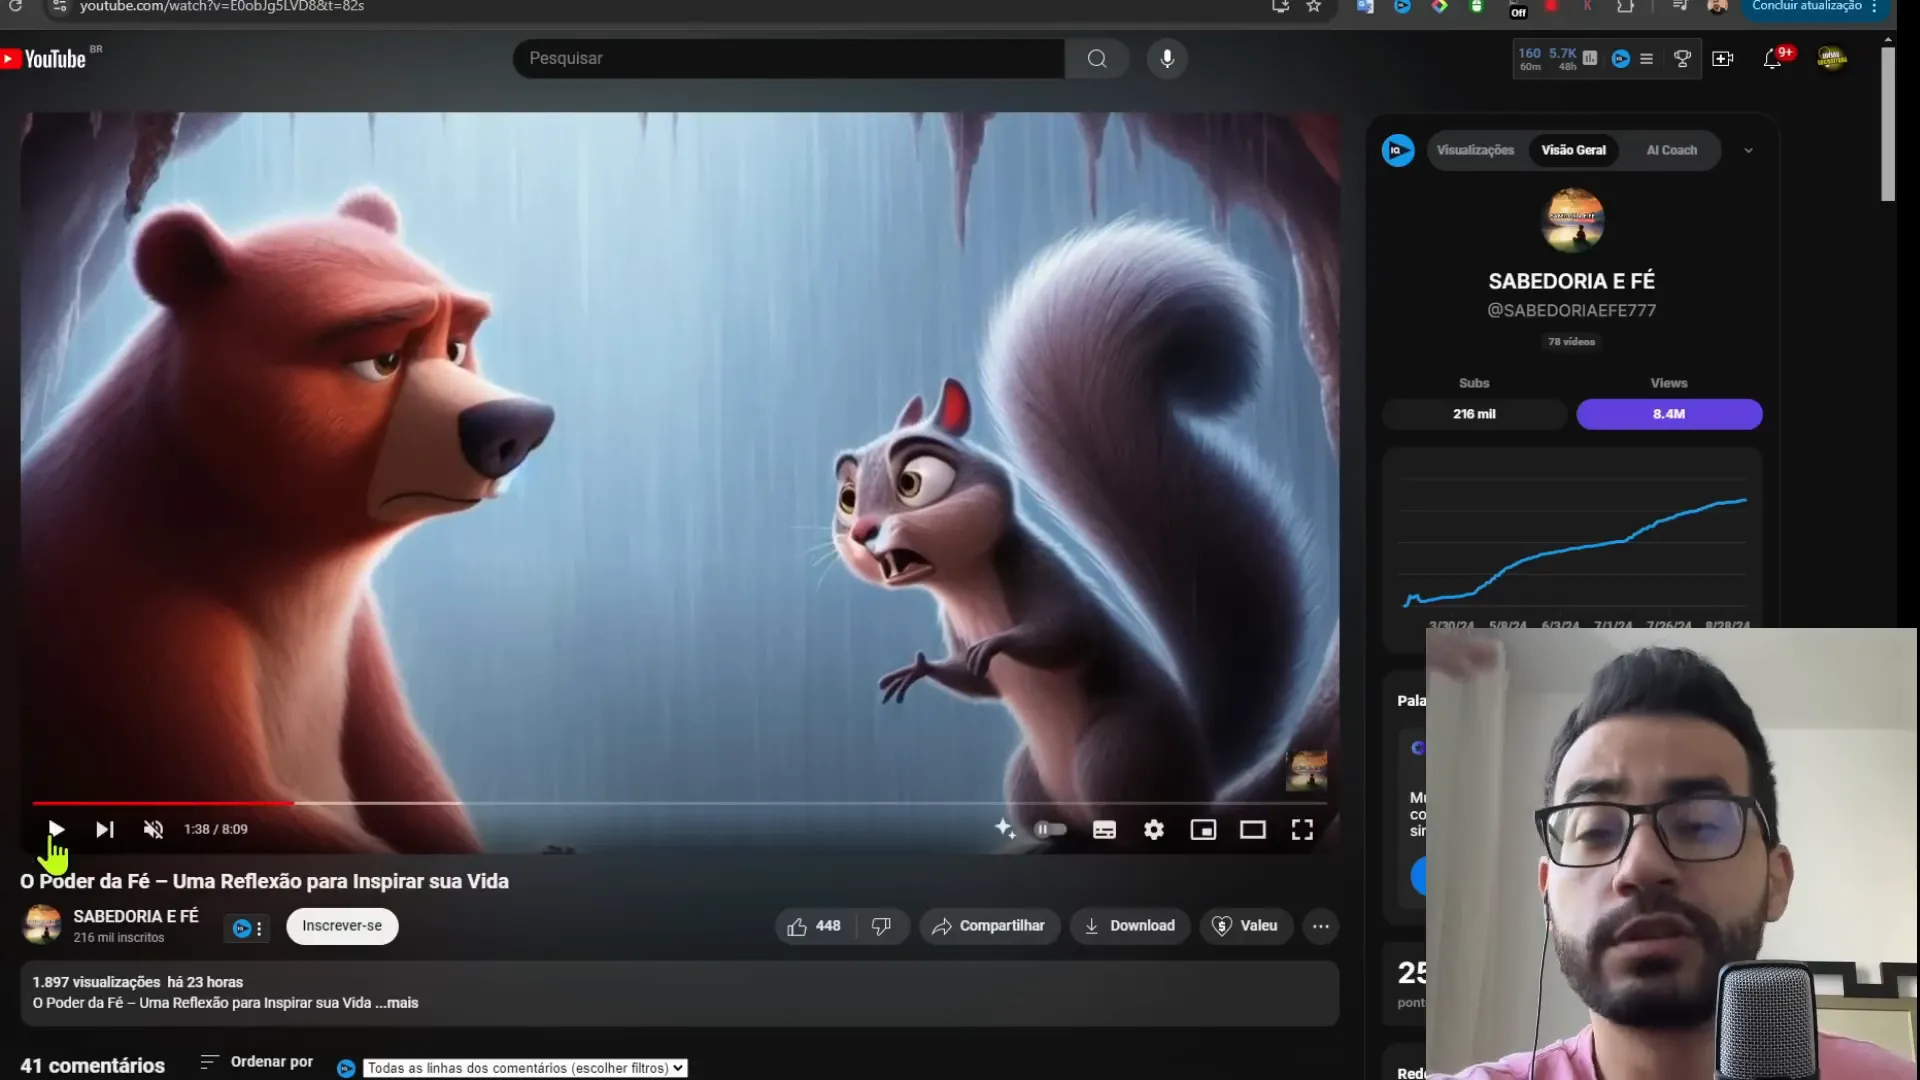
Task: Focus the Pesquisar search field
Action: (788, 58)
